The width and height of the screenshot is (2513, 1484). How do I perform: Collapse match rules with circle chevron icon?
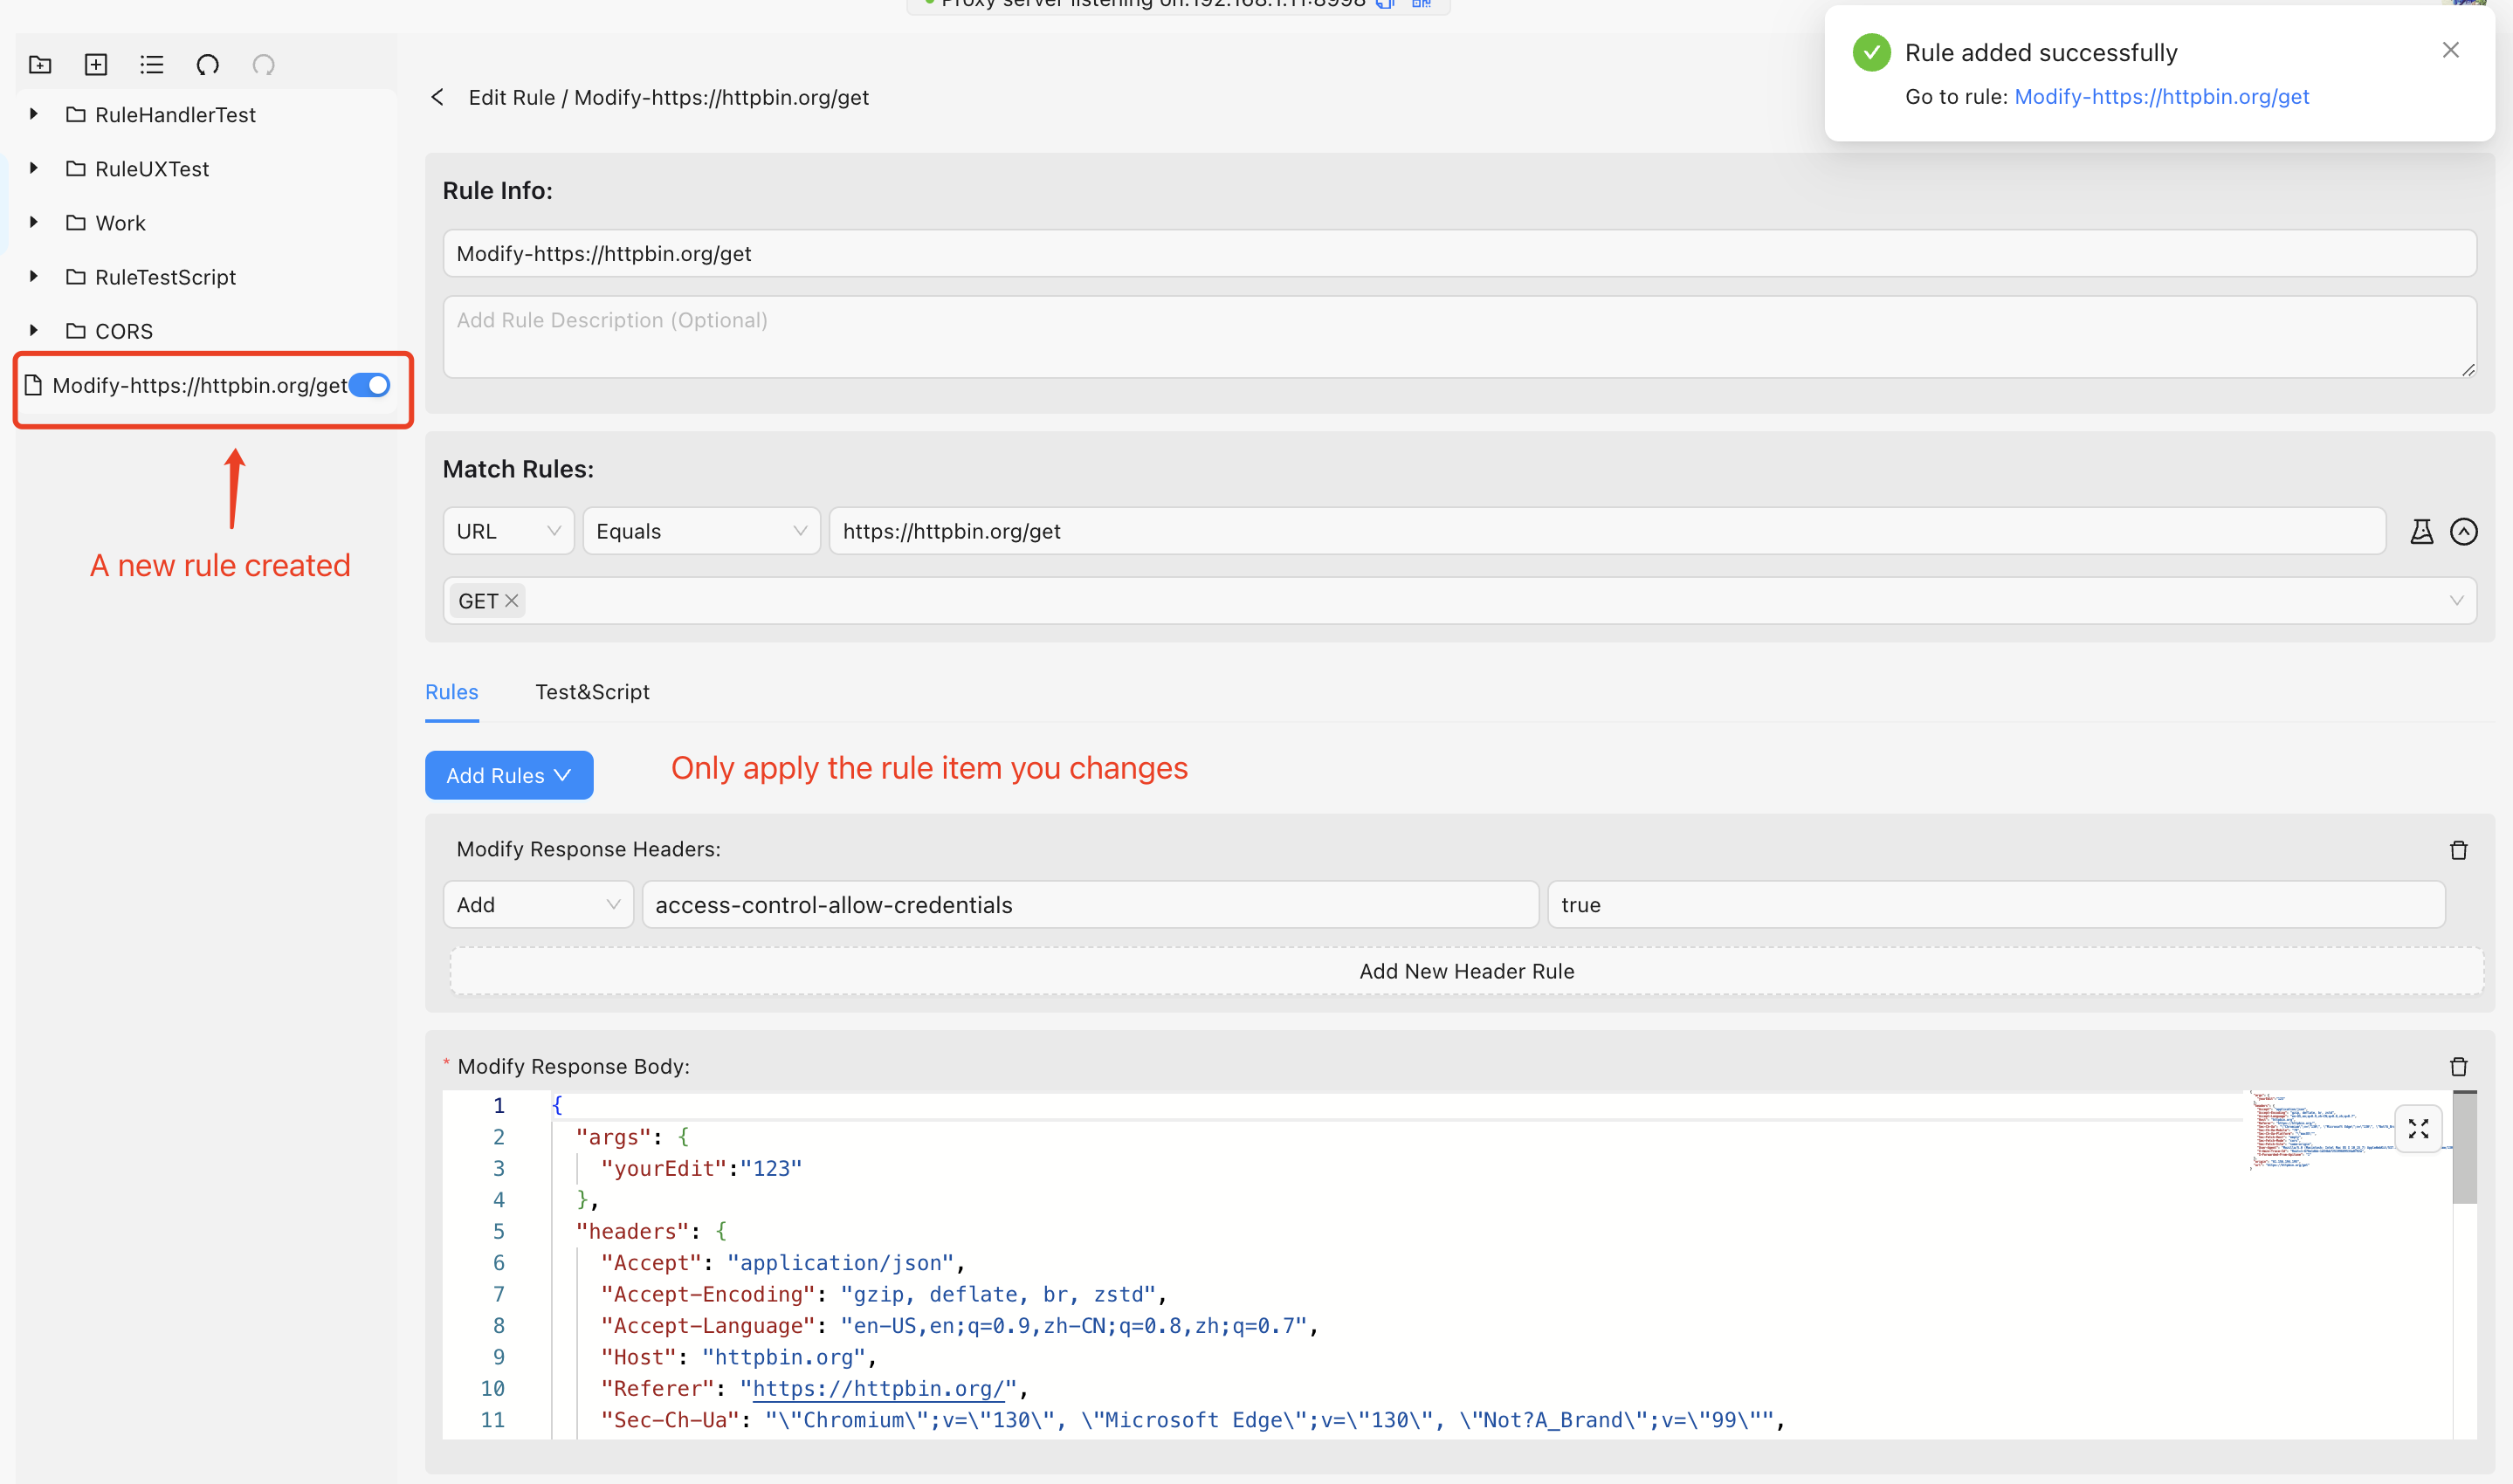tap(2463, 531)
